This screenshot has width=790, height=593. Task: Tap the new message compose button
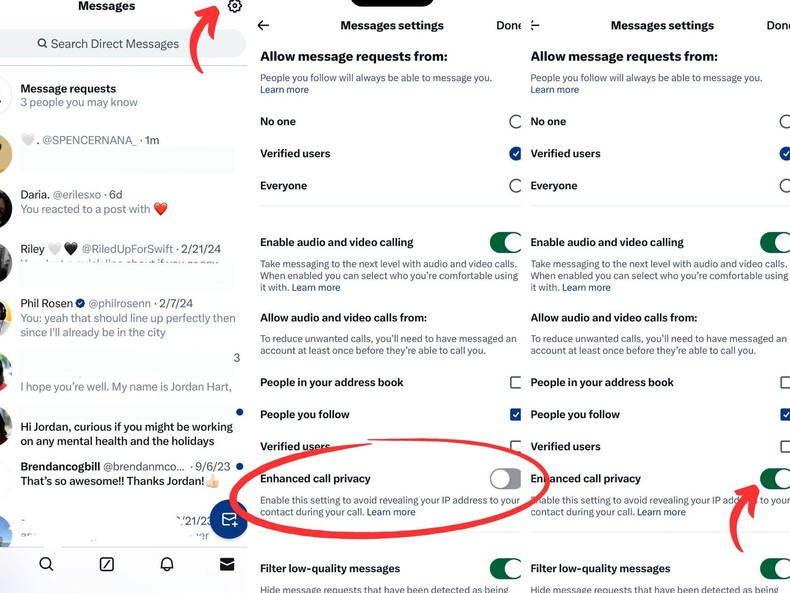coord(229,519)
